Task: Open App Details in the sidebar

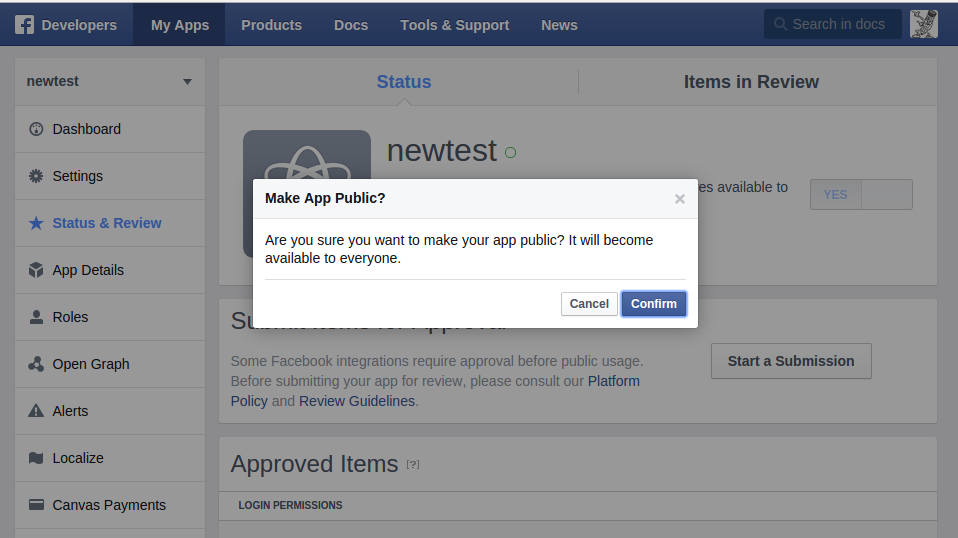Action: (x=110, y=270)
